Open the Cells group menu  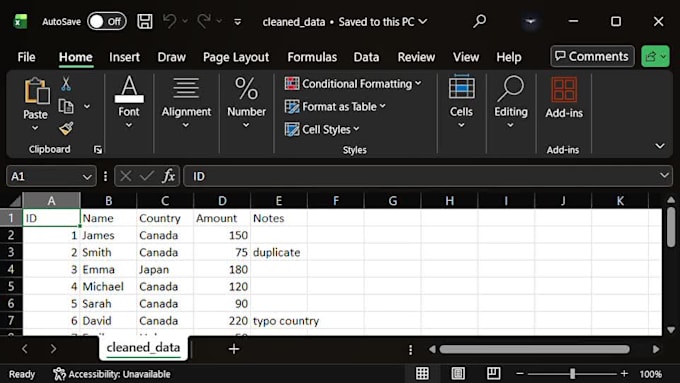[461, 102]
